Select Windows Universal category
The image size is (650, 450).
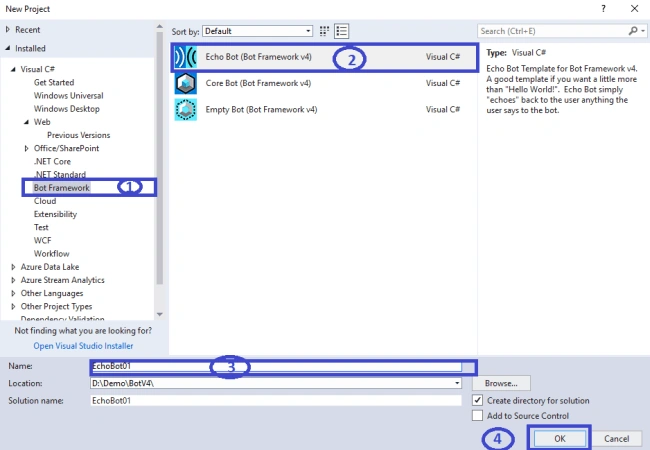click(x=68, y=96)
